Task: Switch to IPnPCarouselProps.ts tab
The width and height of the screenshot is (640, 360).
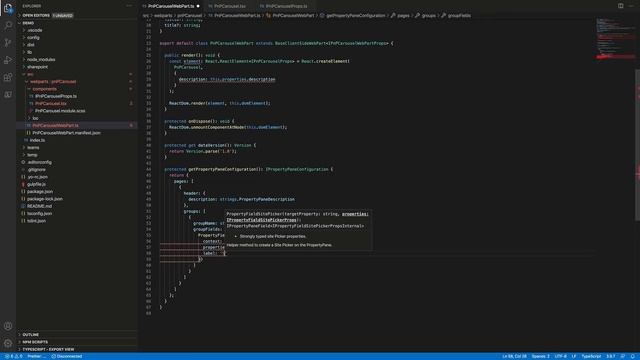Action: tap(287, 6)
